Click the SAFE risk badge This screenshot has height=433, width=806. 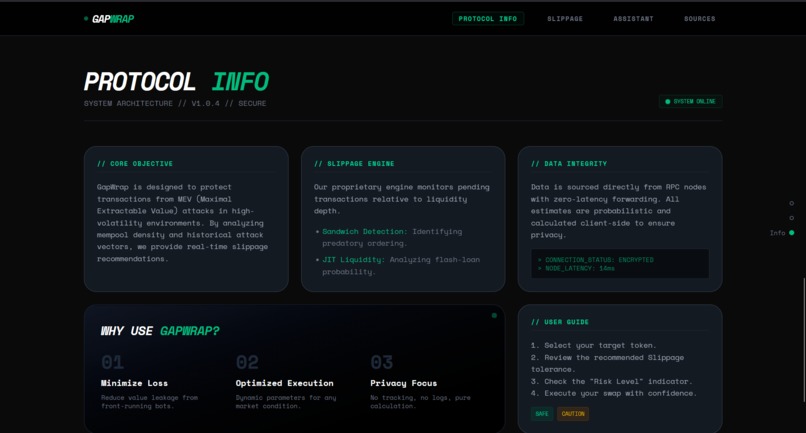pyautogui.click(x=542, y=413)
